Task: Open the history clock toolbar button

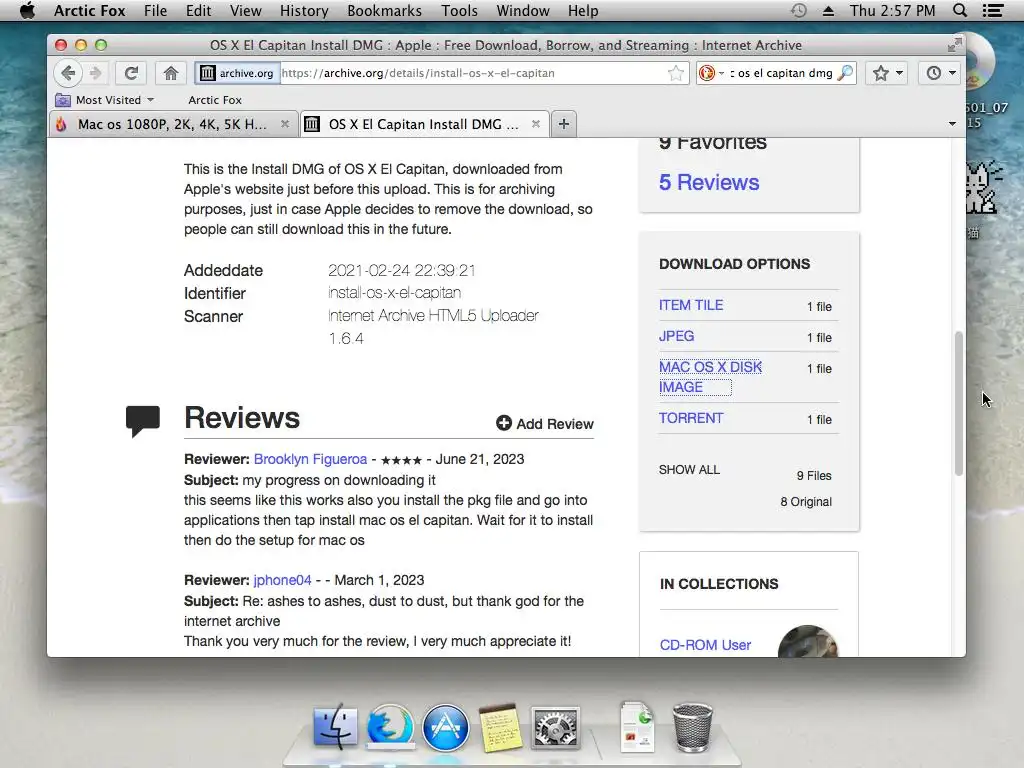Action: click(x=934, y=73)
